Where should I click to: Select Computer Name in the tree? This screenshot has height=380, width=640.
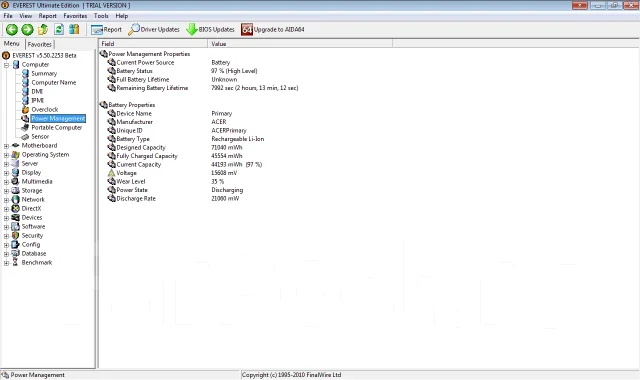click(x=53, y=82)
